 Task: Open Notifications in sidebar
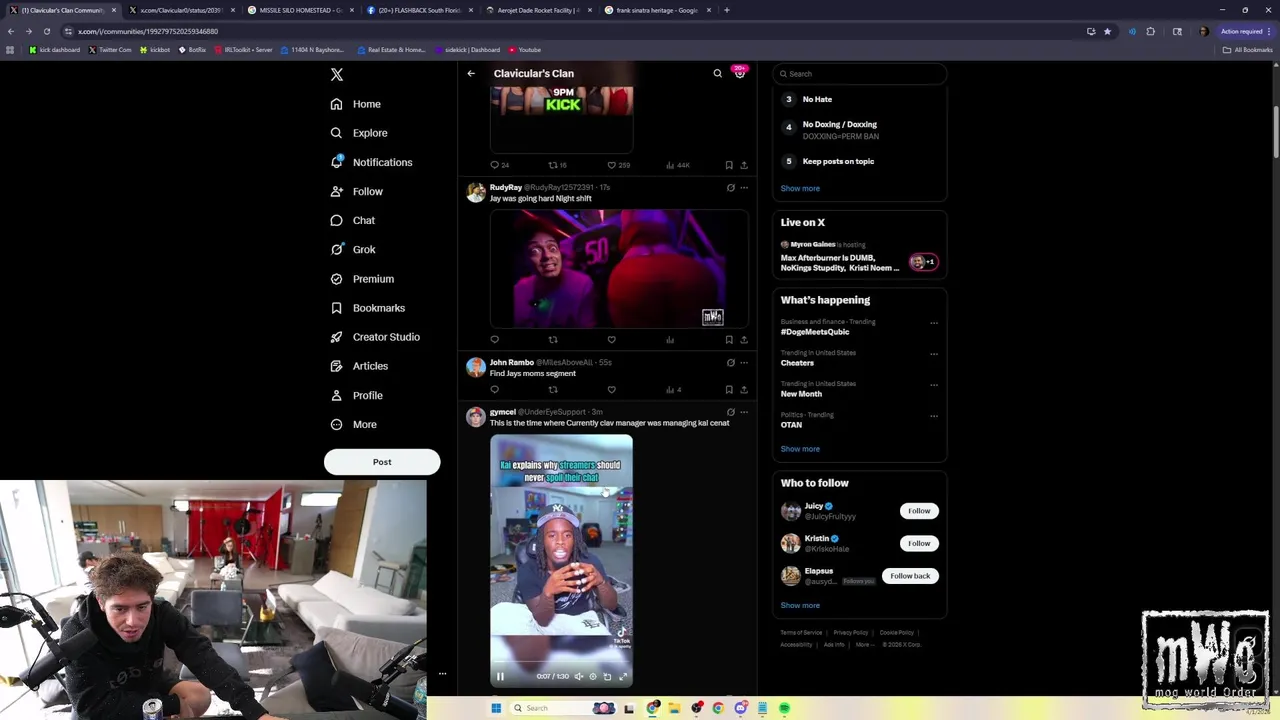(370, 162)
